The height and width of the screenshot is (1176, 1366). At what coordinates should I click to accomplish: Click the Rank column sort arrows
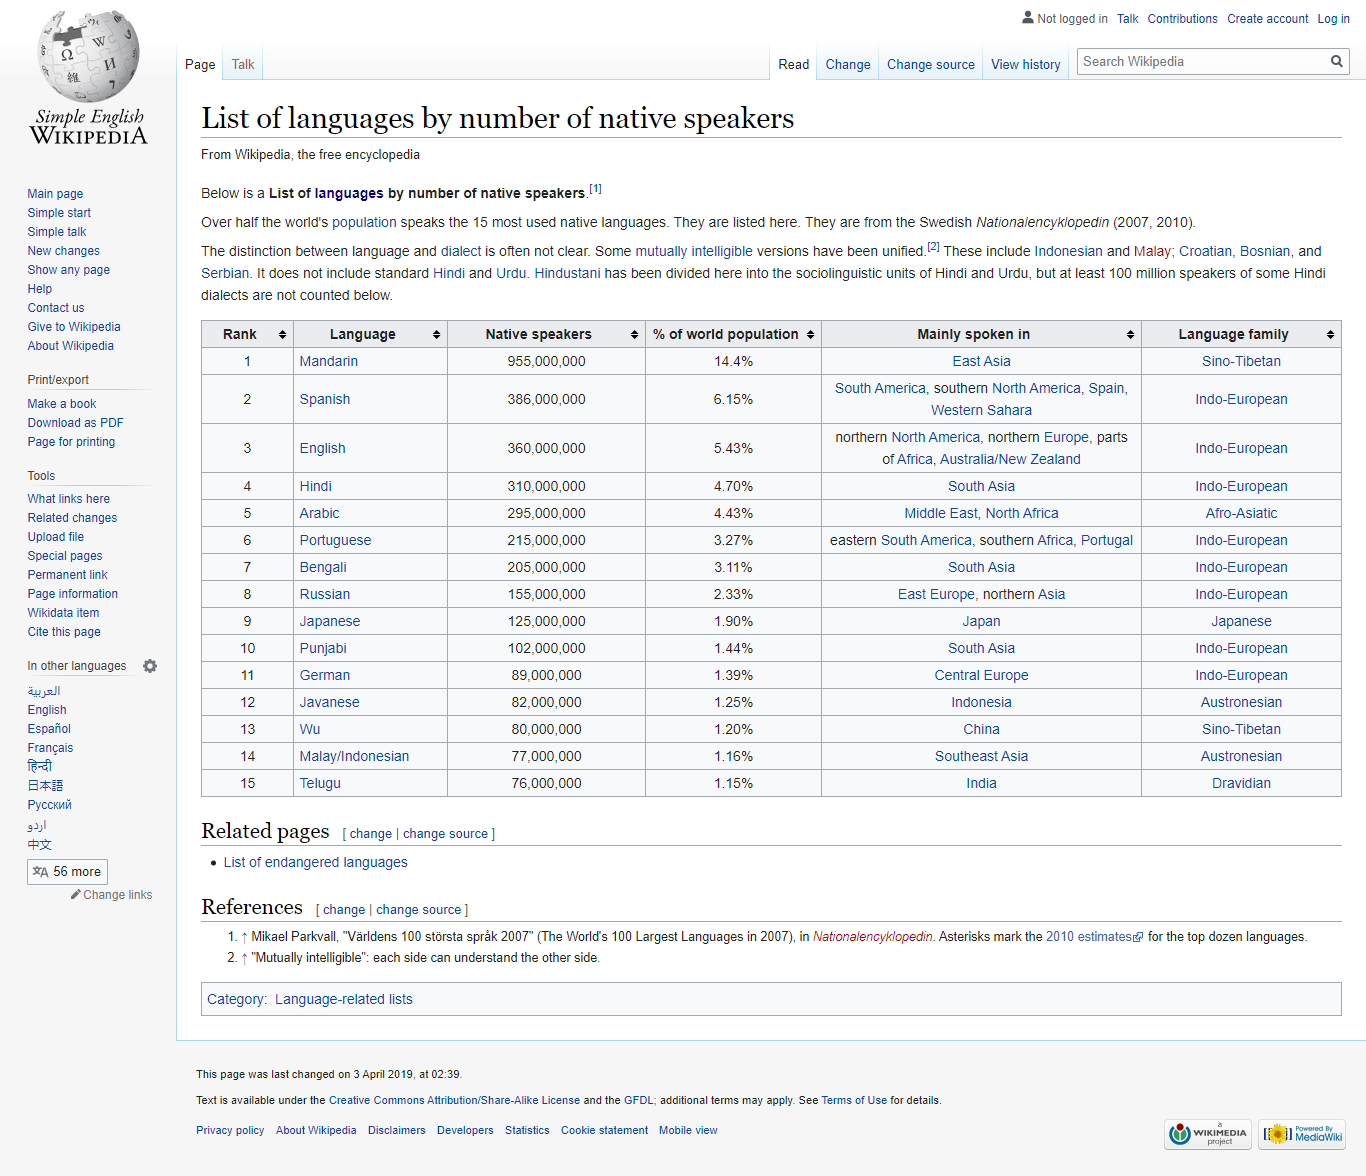(282, 335)
